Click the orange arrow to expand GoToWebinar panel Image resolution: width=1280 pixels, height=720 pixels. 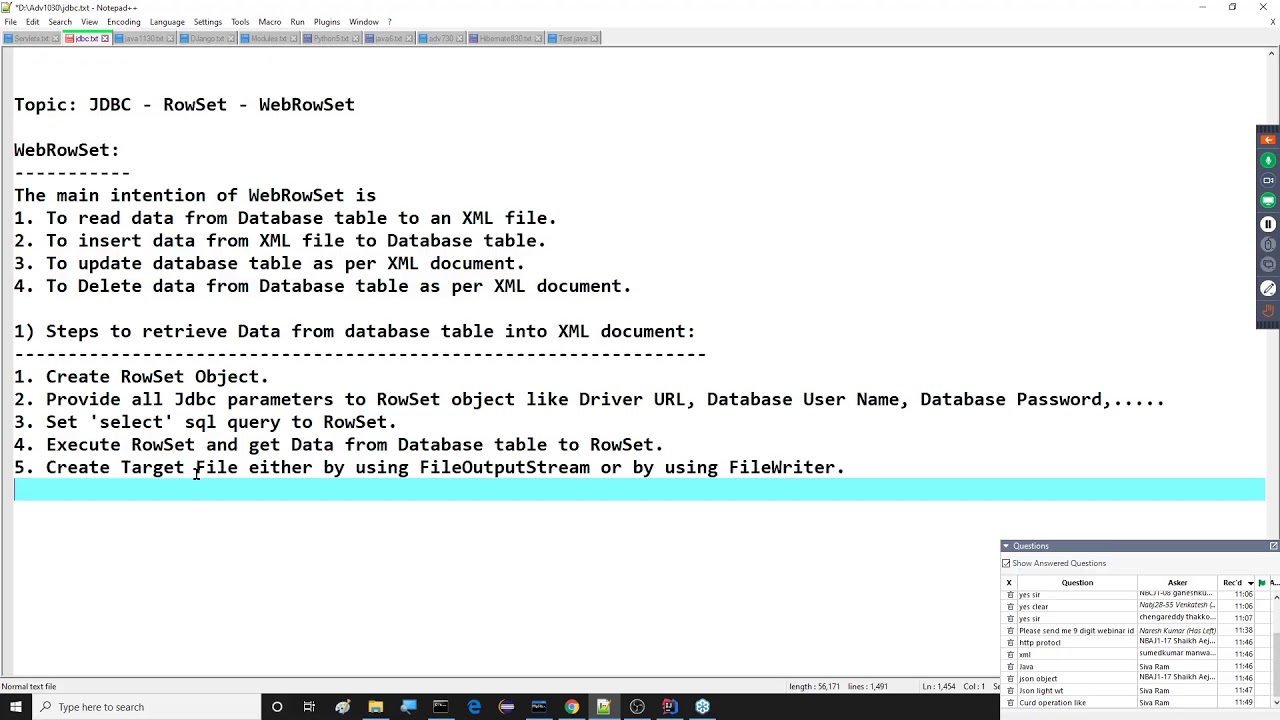point(1268,139)
